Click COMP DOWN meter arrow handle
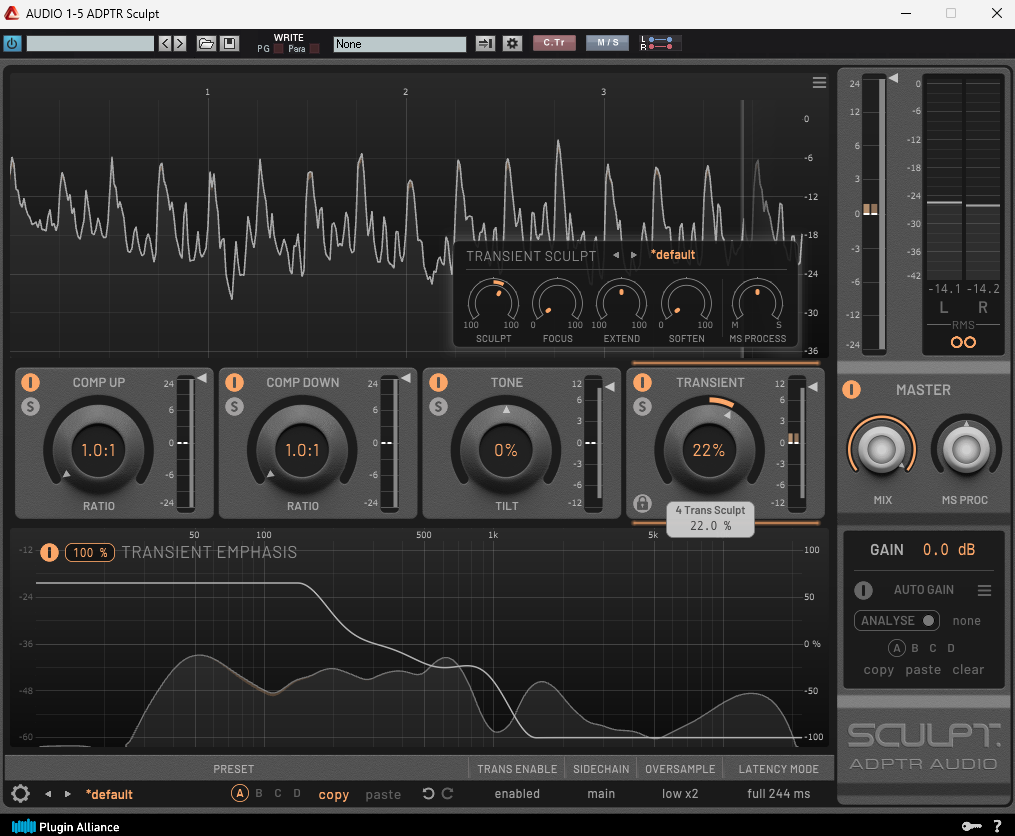This screenshot has height=836, width=1015. [x=407, y=378]
